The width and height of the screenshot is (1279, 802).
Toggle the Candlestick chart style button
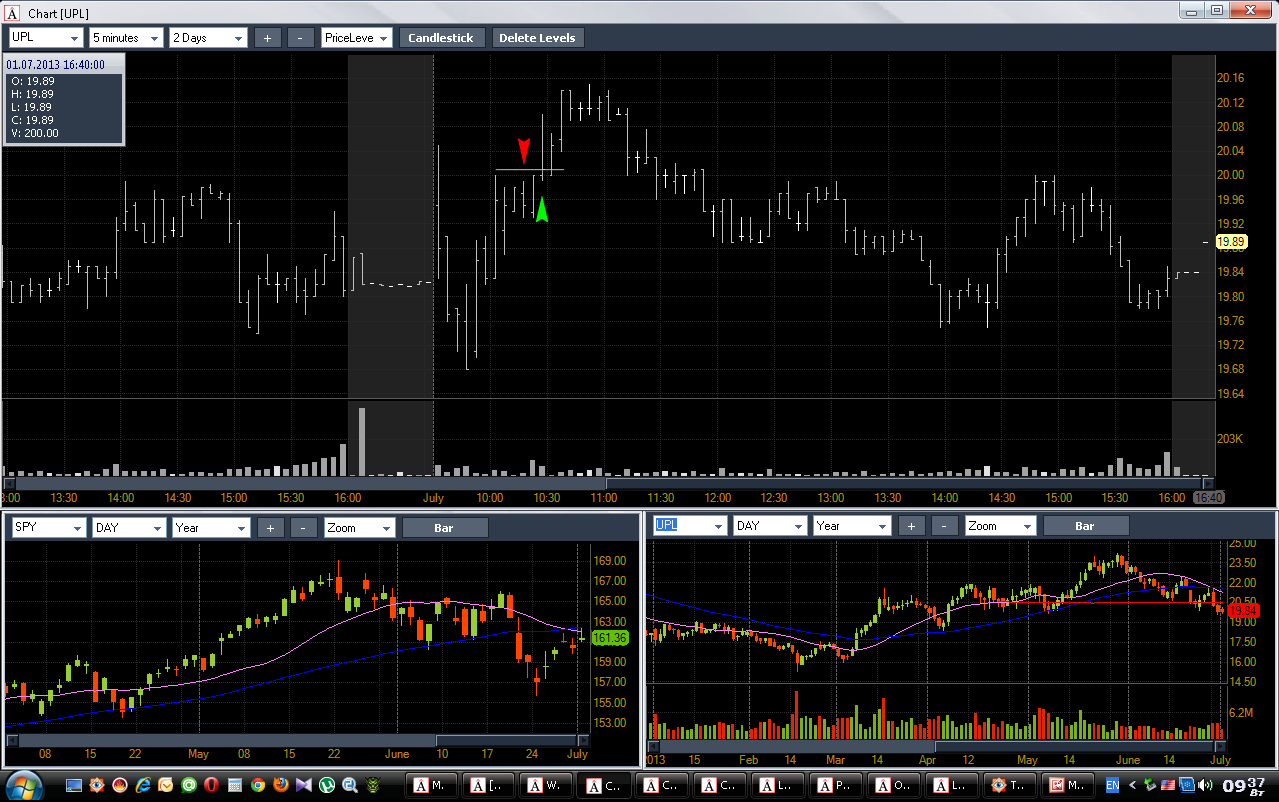pyautogui.click(x=443, y=38)
